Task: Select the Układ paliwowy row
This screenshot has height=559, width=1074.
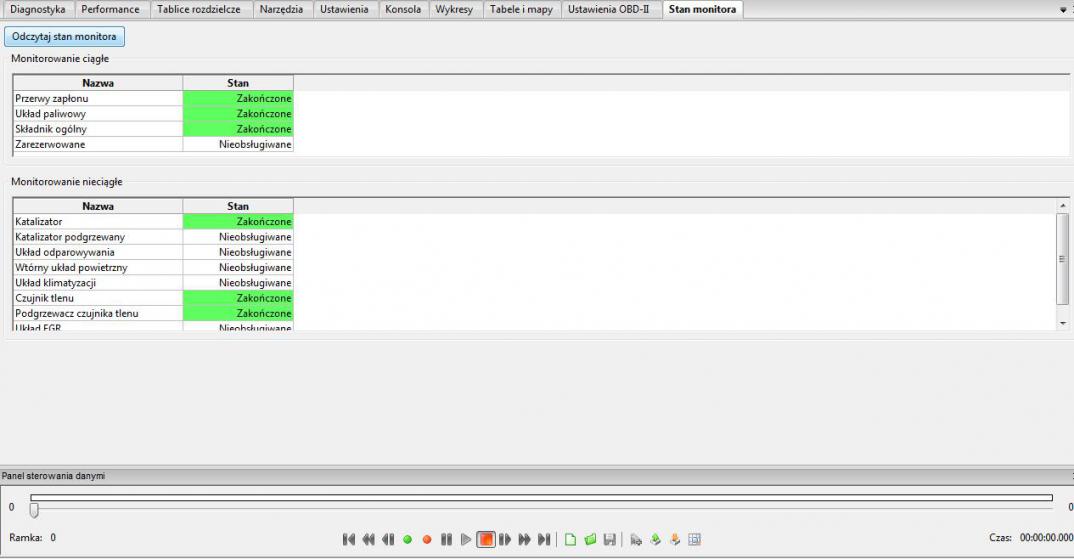Action: [153, 114]
